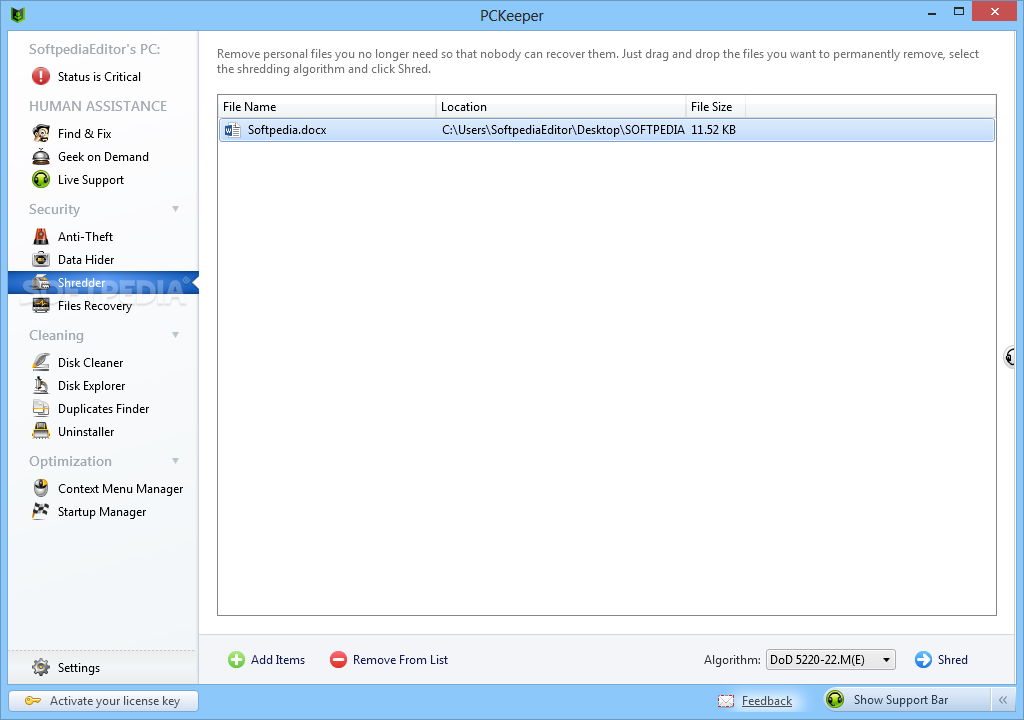
Task: Open the Find & Fix icon
Action: pyautogui.click(x=40, y=133)
